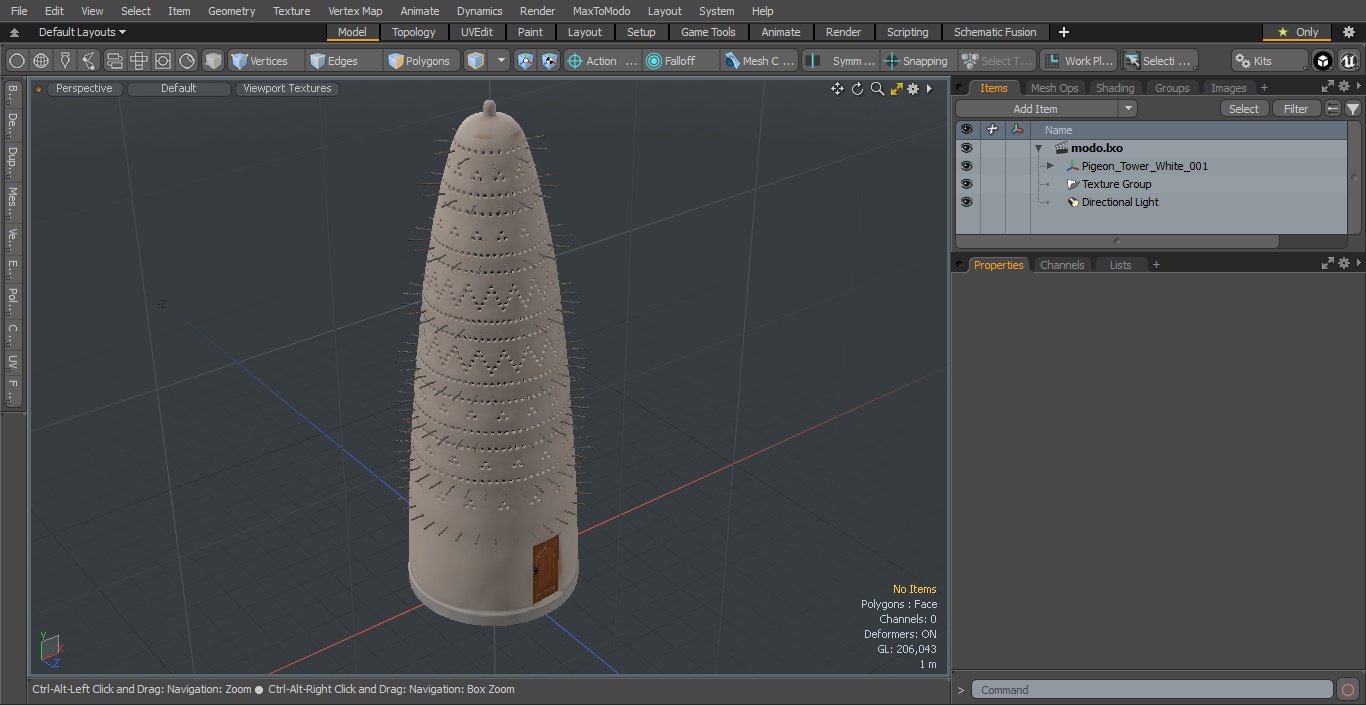Open the Work Plane options

(1078, 61)
